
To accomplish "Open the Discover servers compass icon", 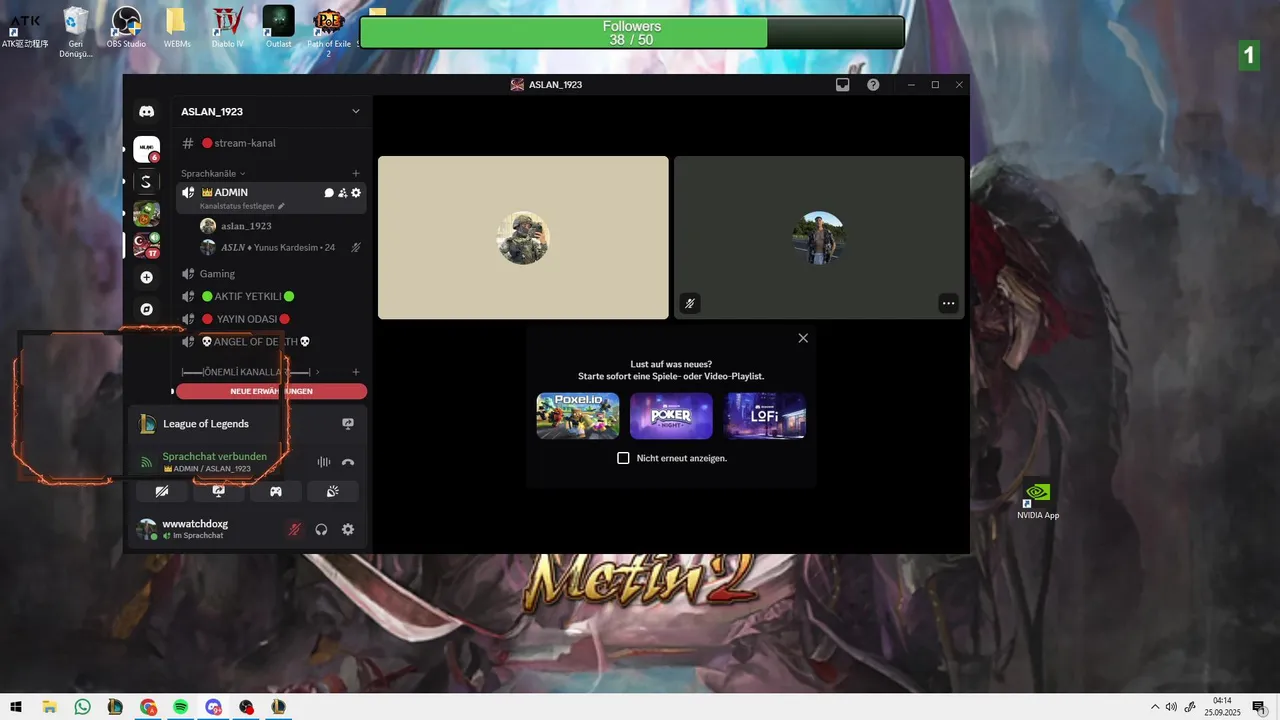I will (146, 309).
